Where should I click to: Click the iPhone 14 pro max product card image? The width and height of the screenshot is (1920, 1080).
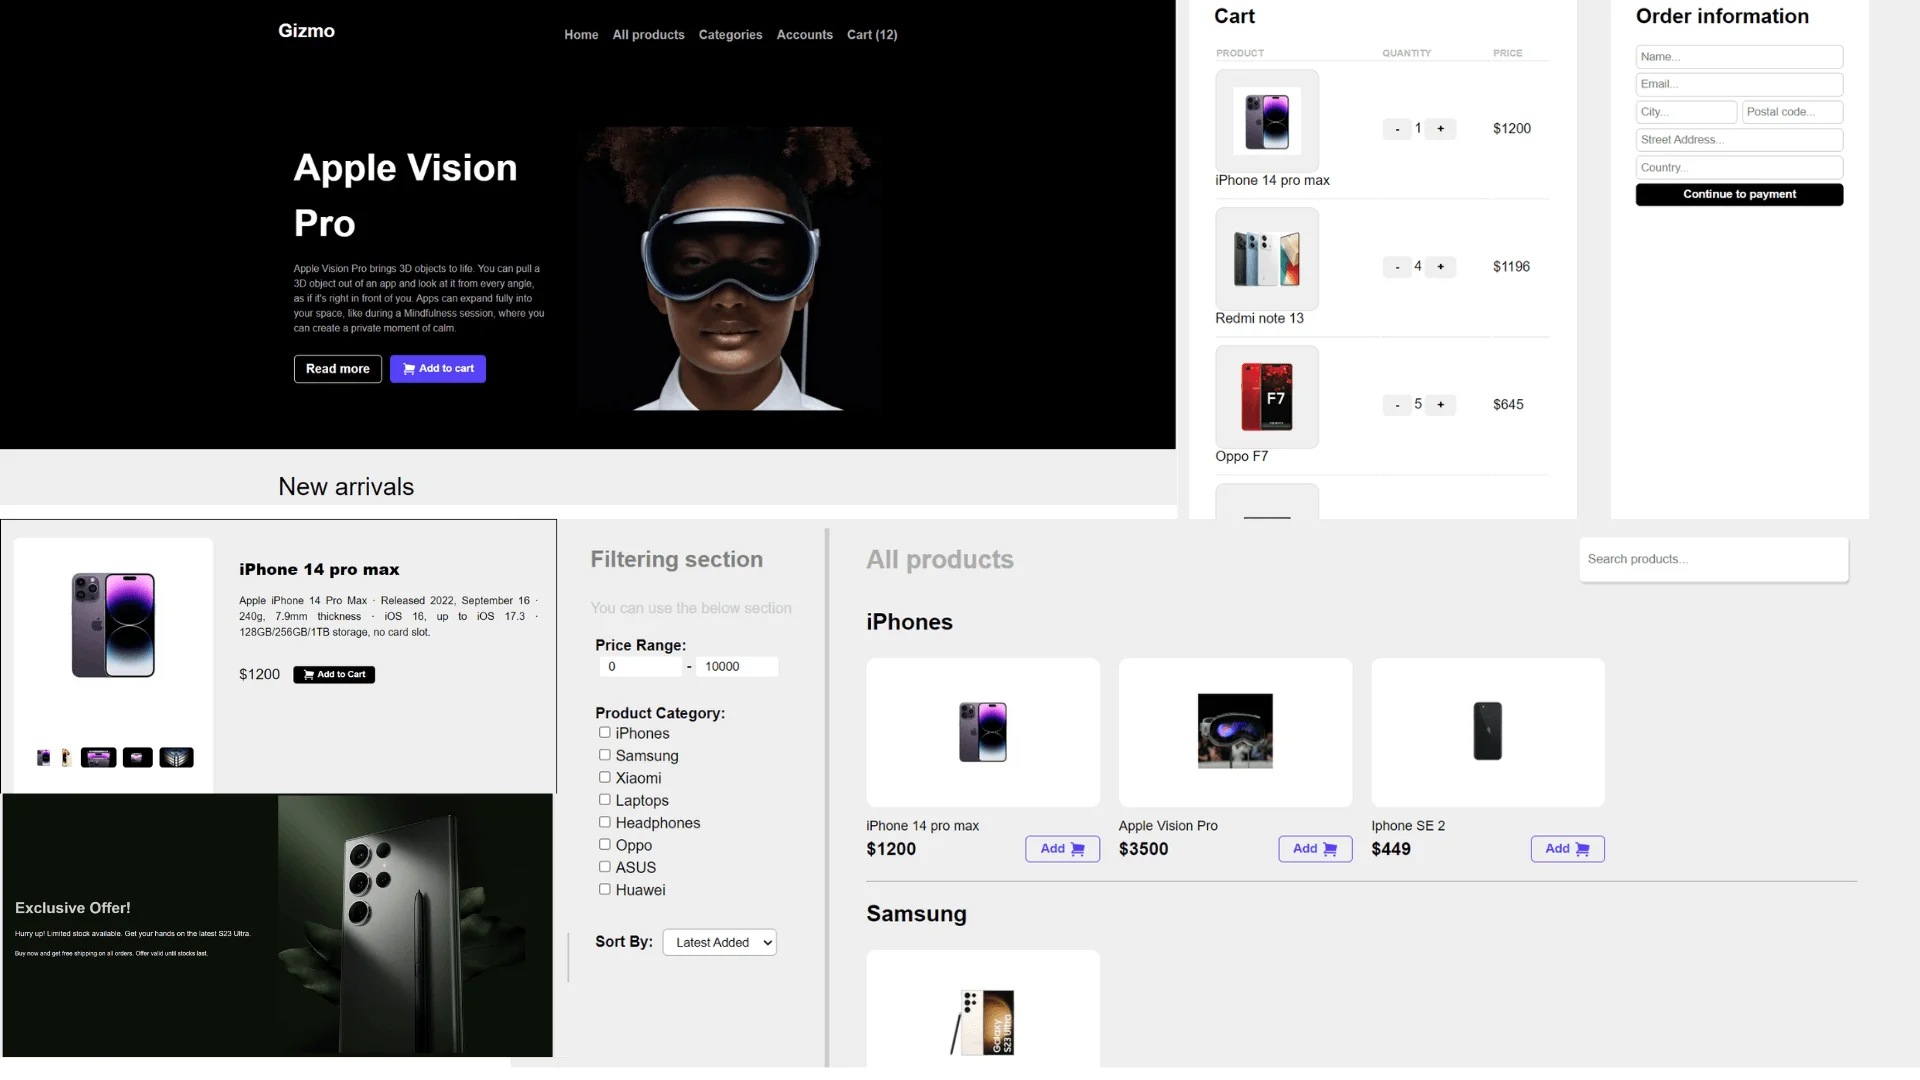click(983, 732)
